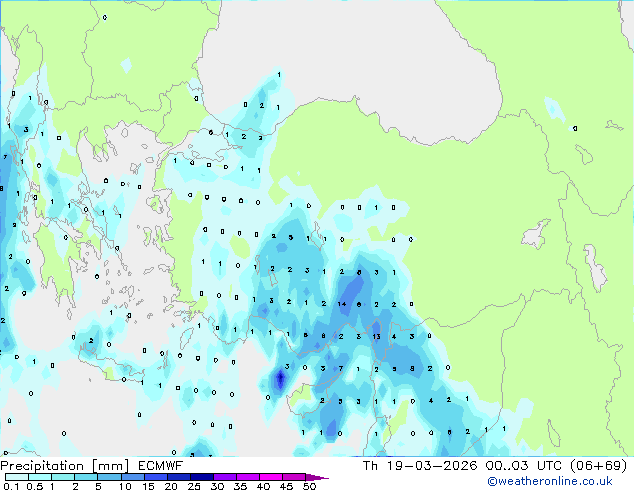The height and width of the screenshot is (490, 634).
Task: Pick the 30–35 mm purple legend box
Action: coord(224,477)
